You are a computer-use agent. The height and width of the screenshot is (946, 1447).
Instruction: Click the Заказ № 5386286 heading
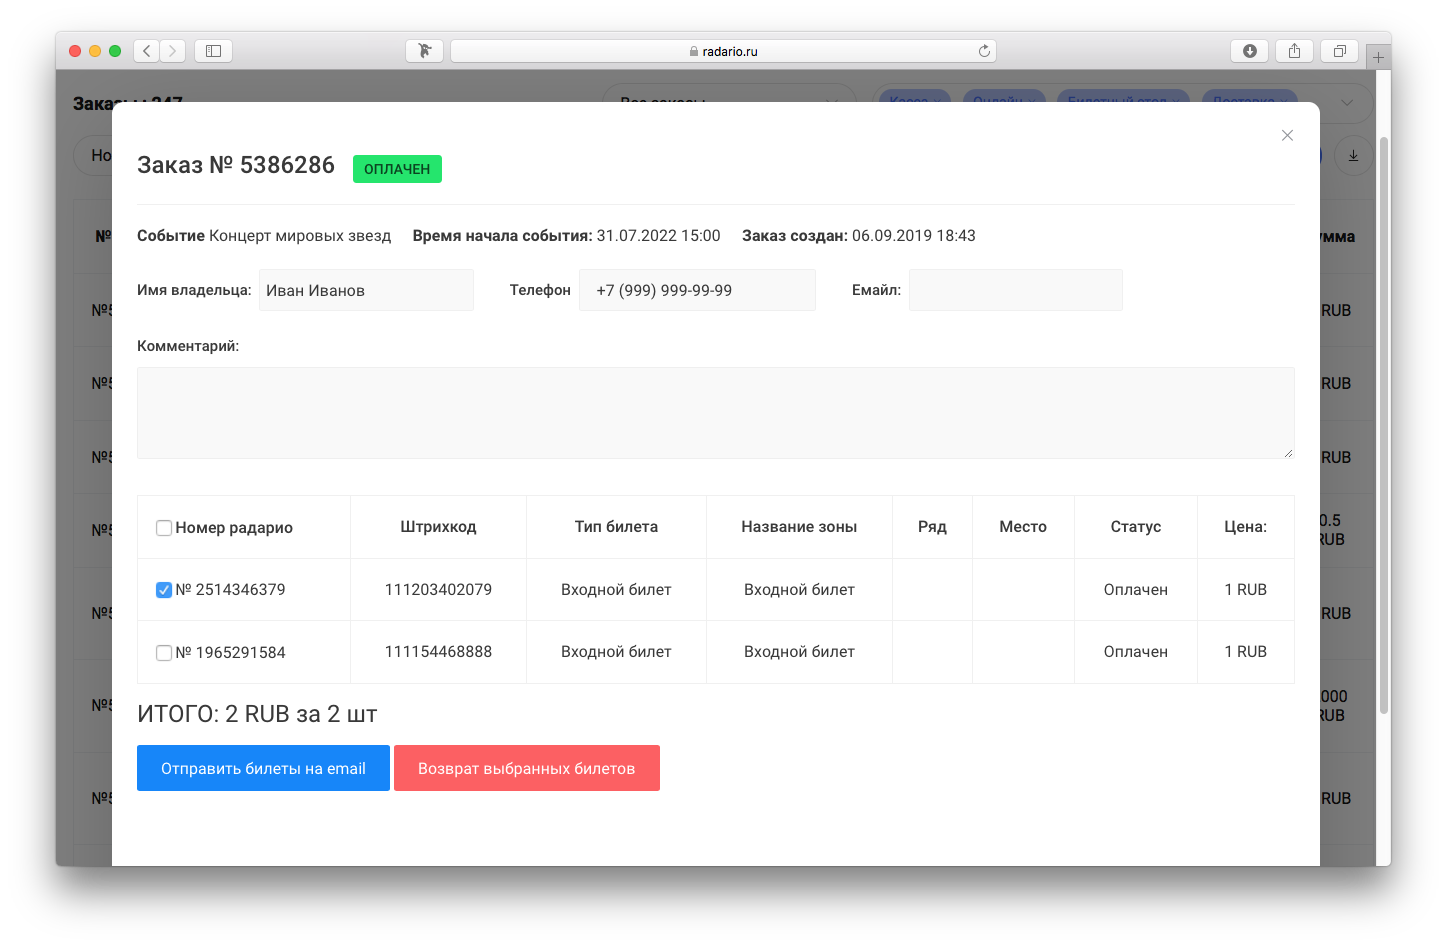click(x=236, y=165)
